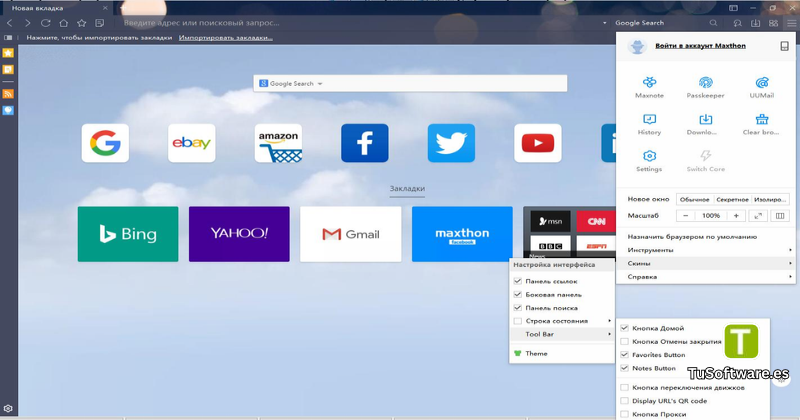Screen dimensions: 800x420
Task: Open downloads from the top toolbar icon
Action: coord(755,23)
